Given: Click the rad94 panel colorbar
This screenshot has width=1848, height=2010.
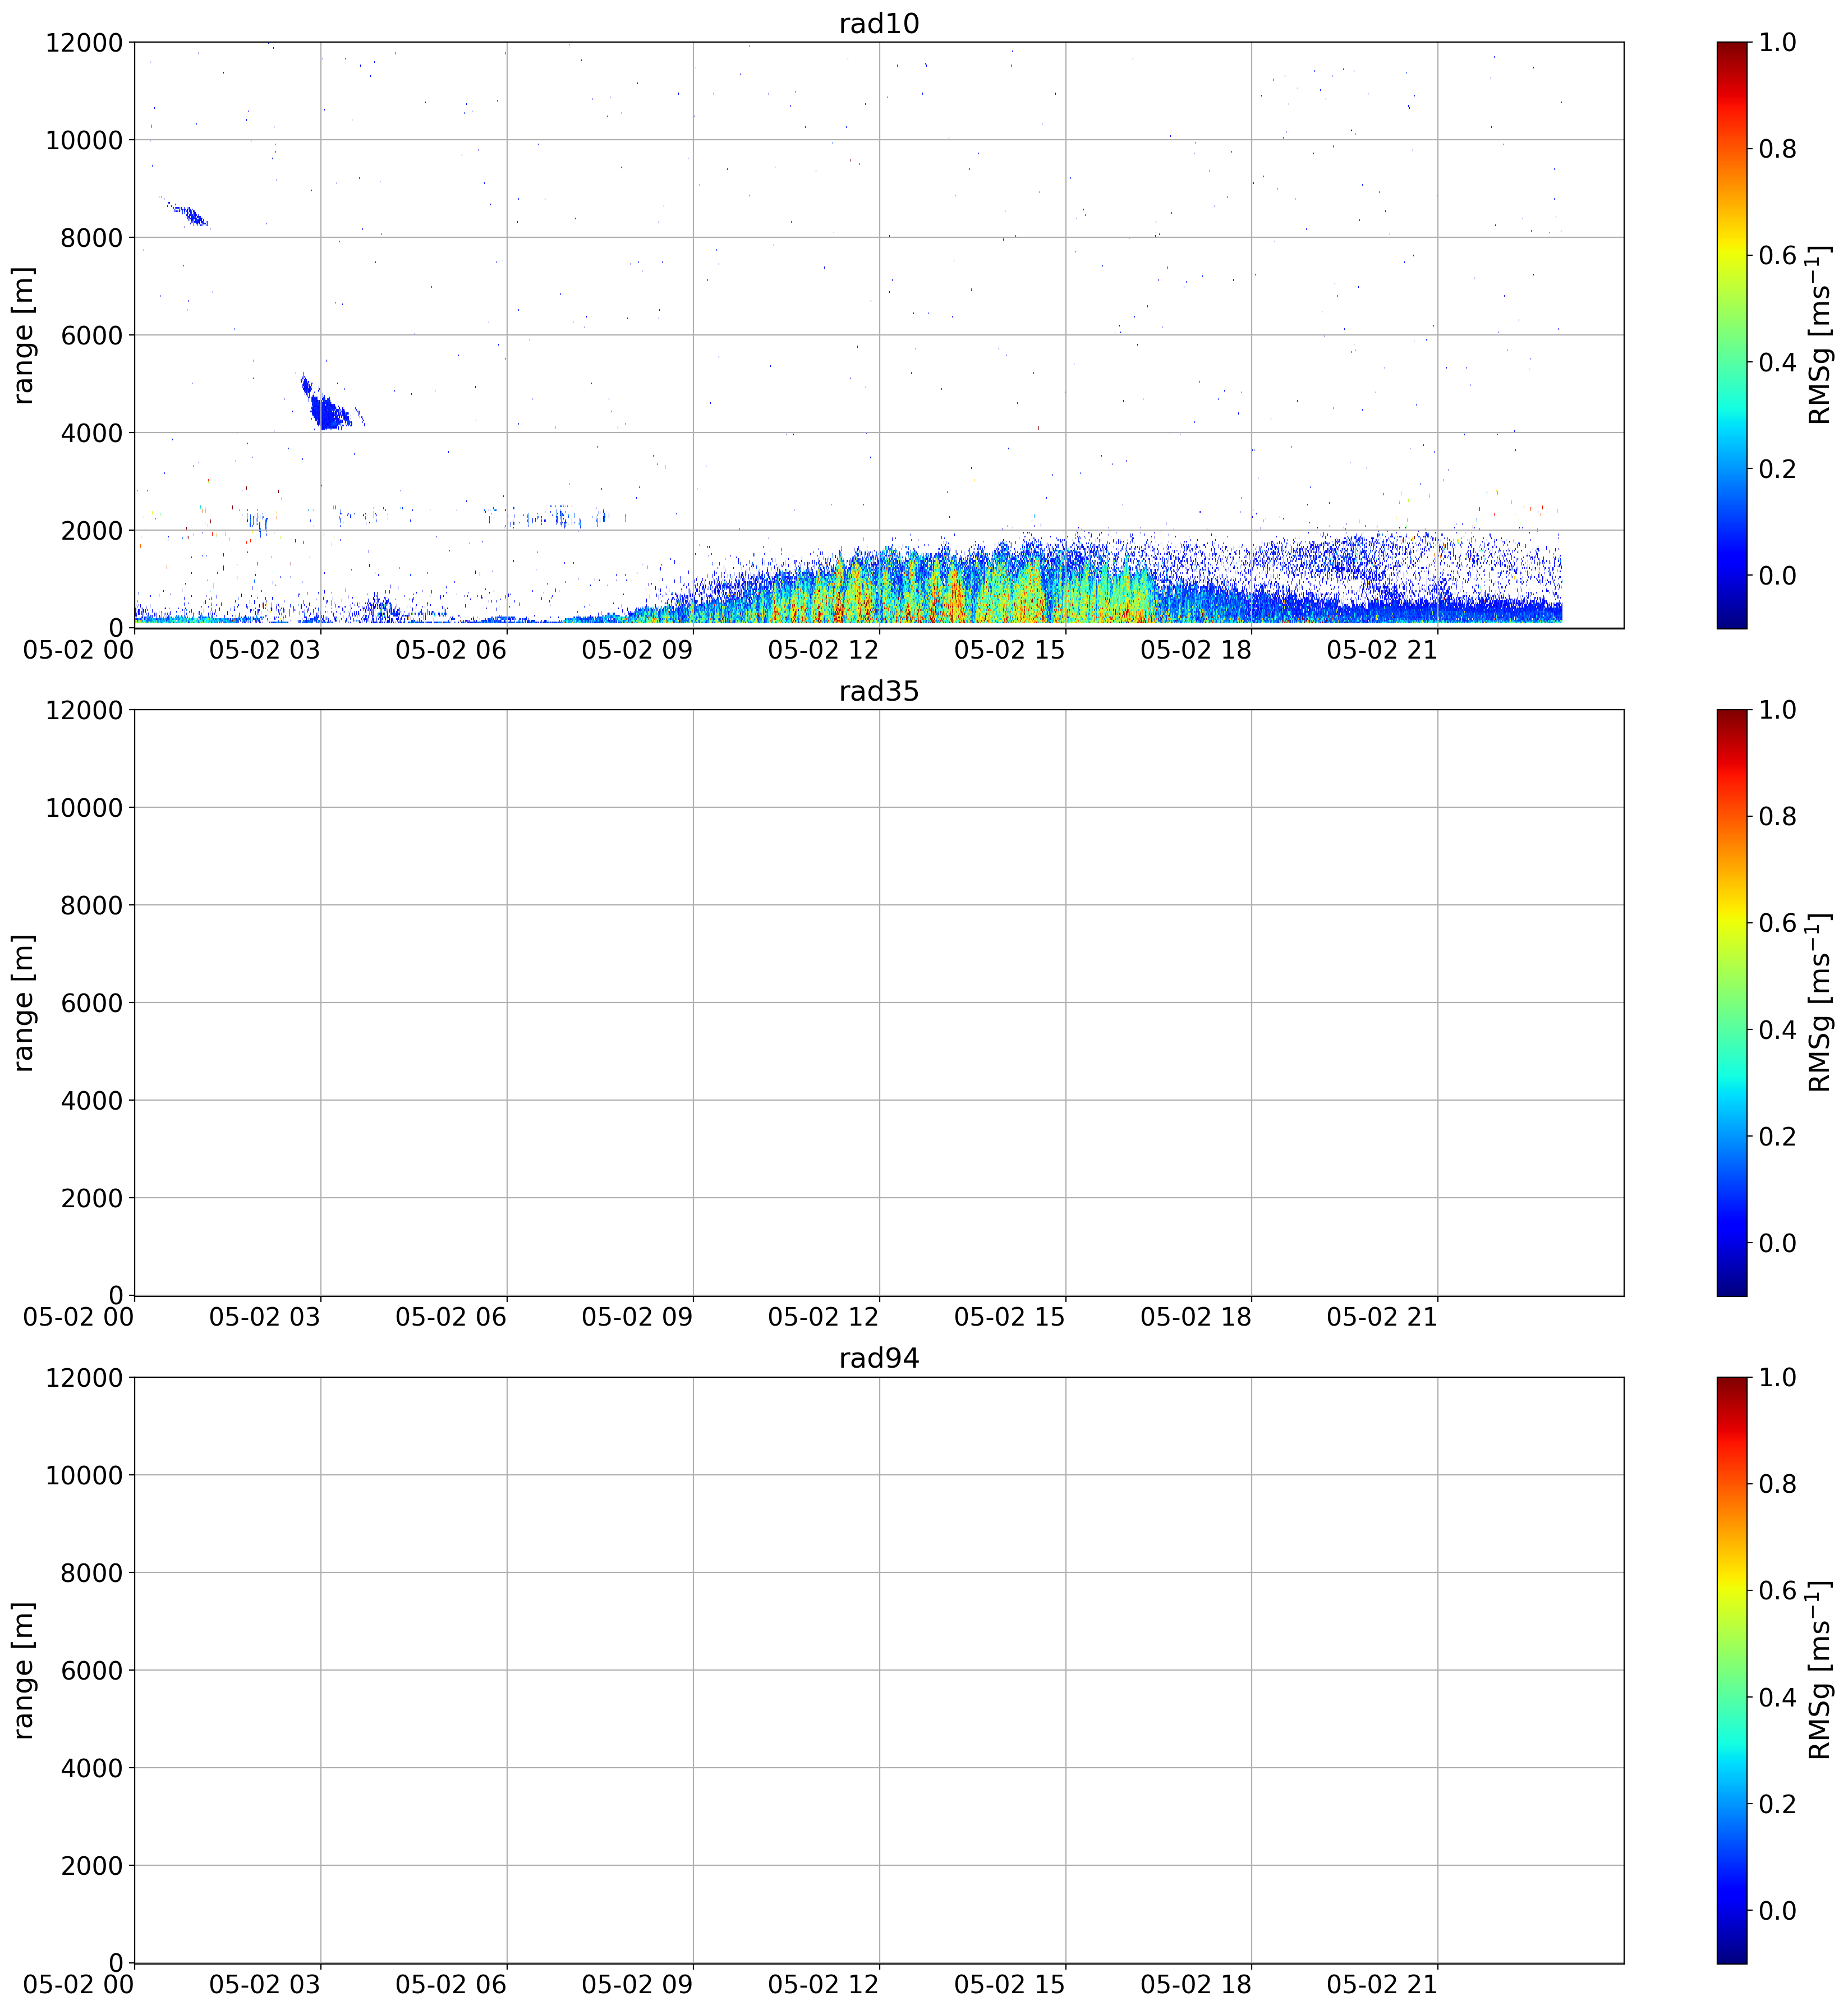Looking at the screenshot, I should click(x=1731, y=1670).
